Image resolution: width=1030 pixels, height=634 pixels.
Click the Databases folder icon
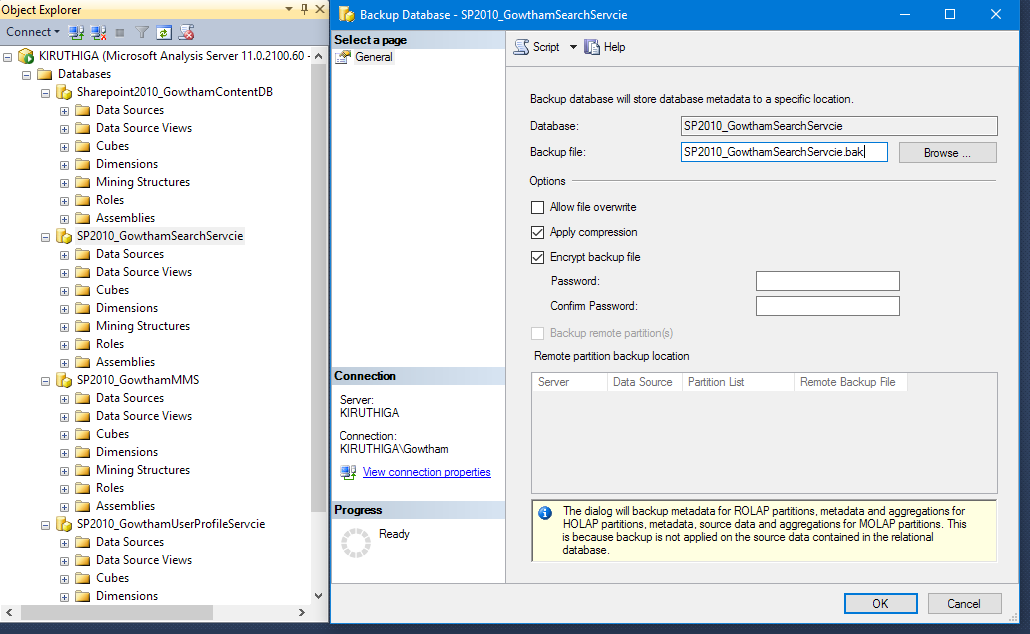pos(45,74)
